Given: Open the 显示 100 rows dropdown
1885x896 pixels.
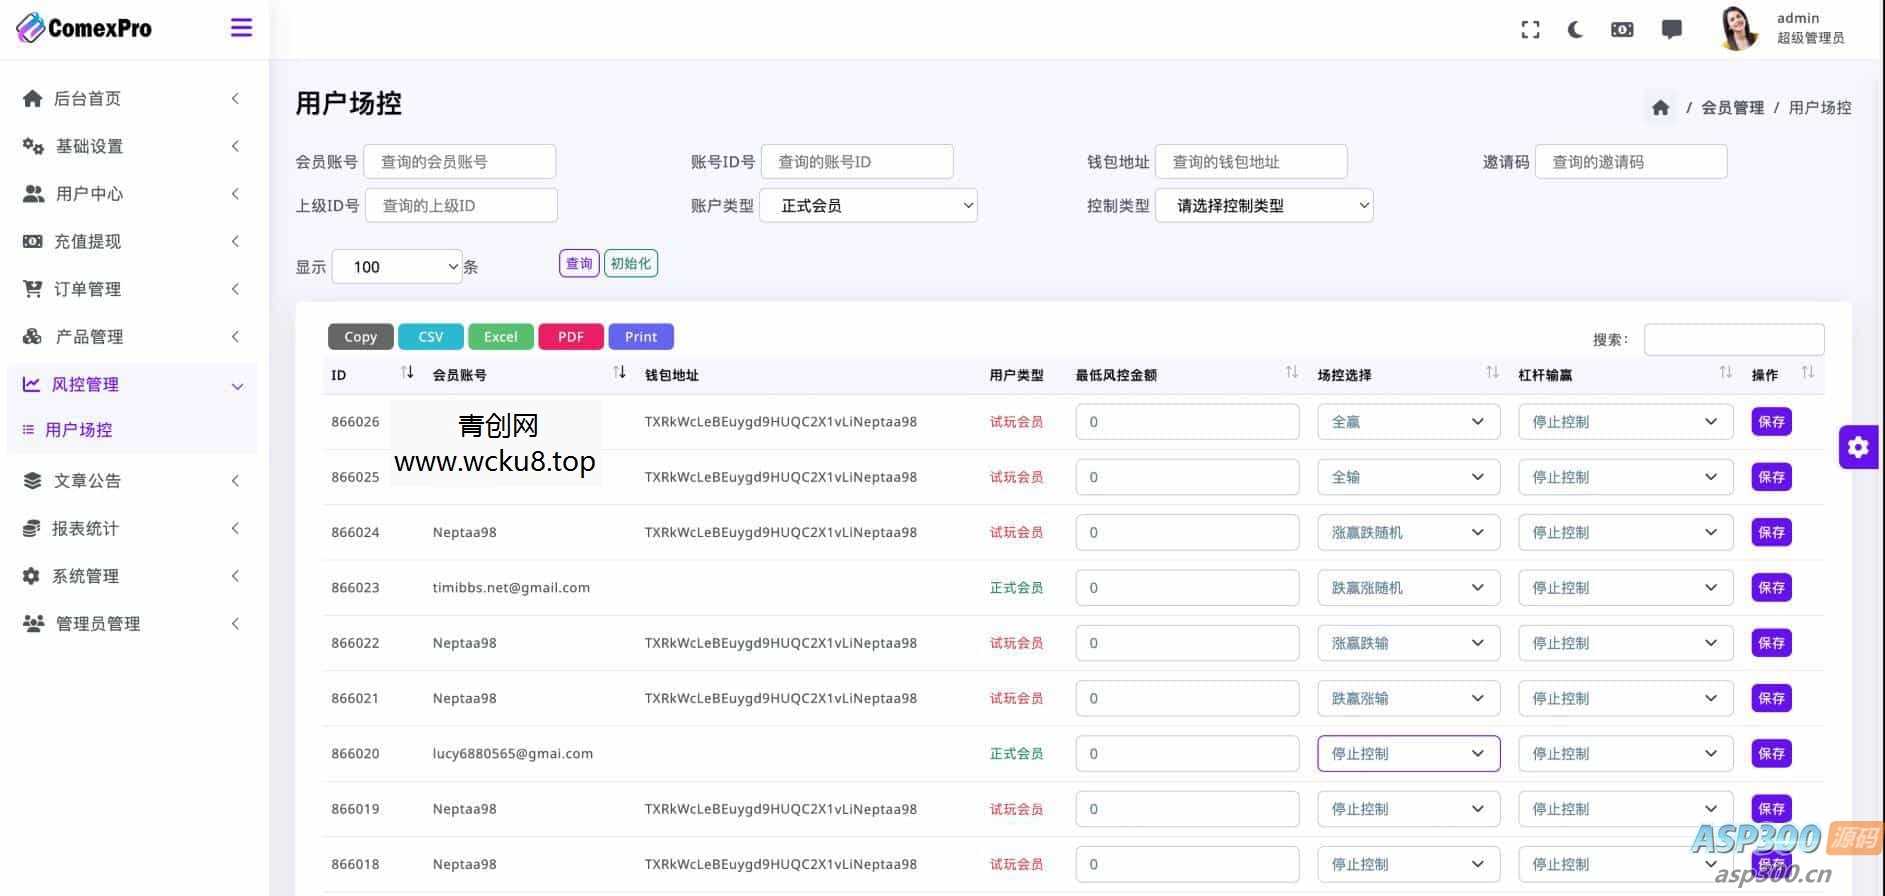Looking at the screenshot, I should pos(397,267).
